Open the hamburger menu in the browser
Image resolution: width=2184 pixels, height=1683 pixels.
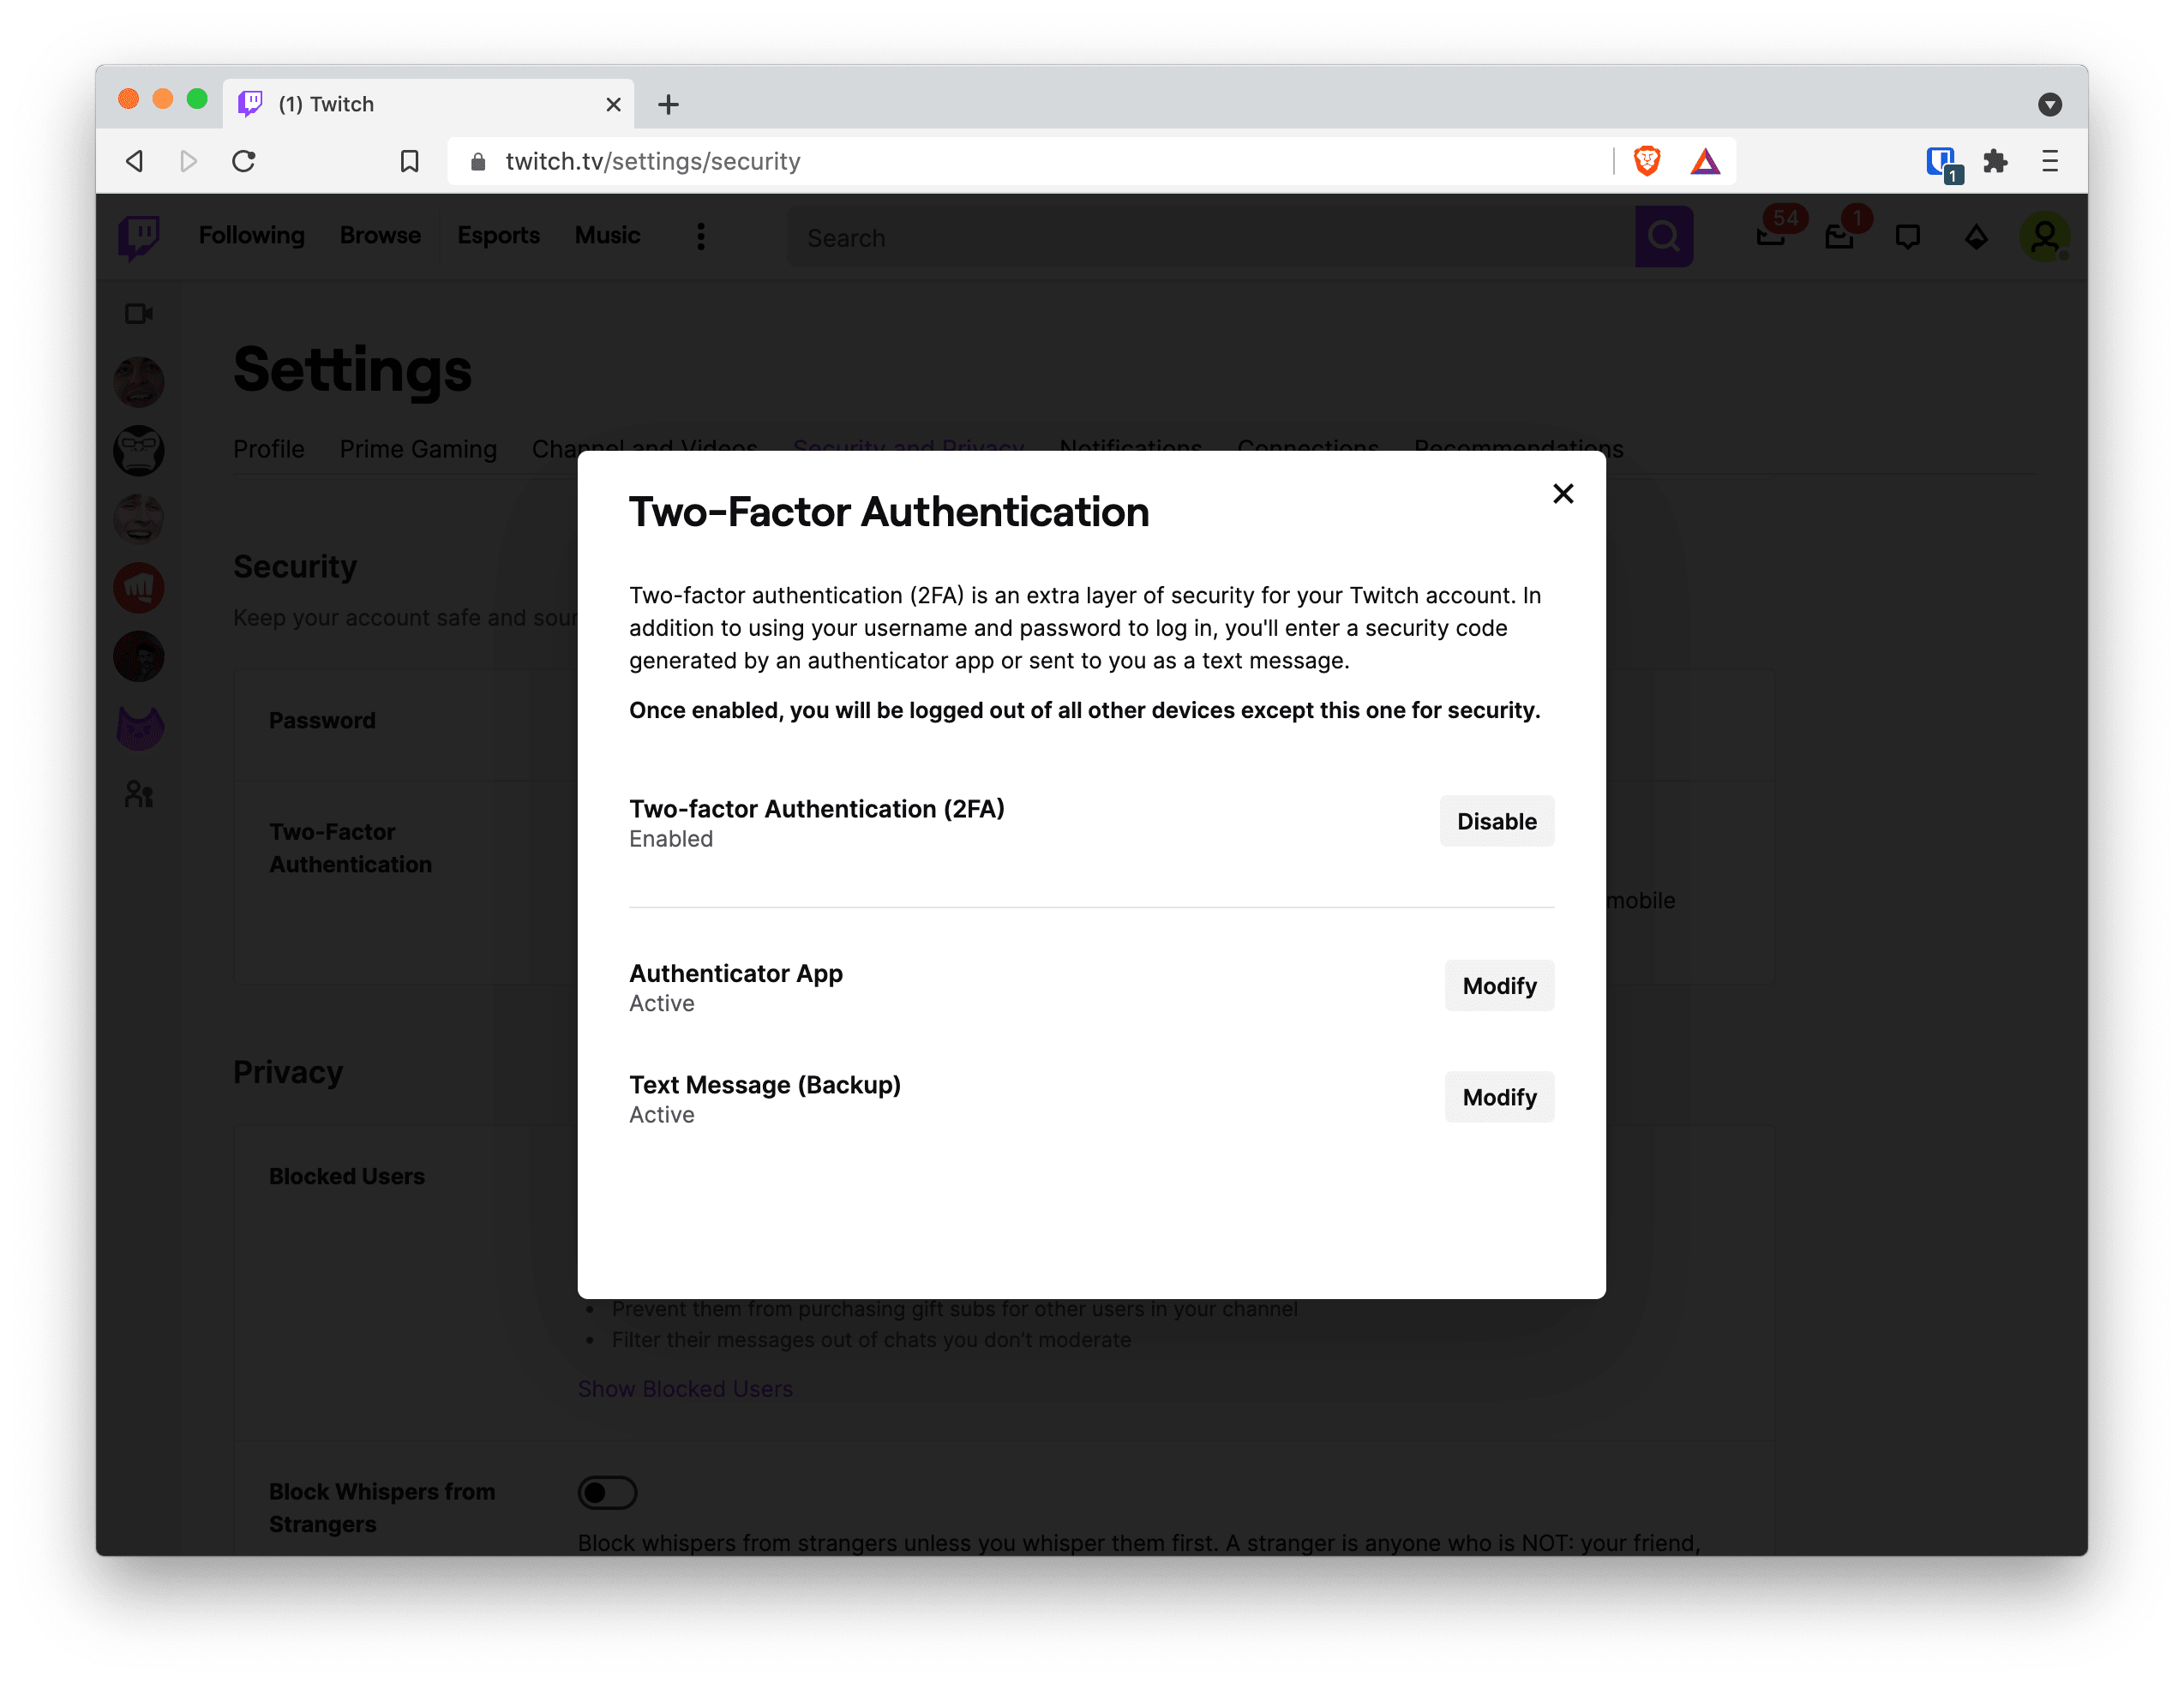[x=2051, y=160]
